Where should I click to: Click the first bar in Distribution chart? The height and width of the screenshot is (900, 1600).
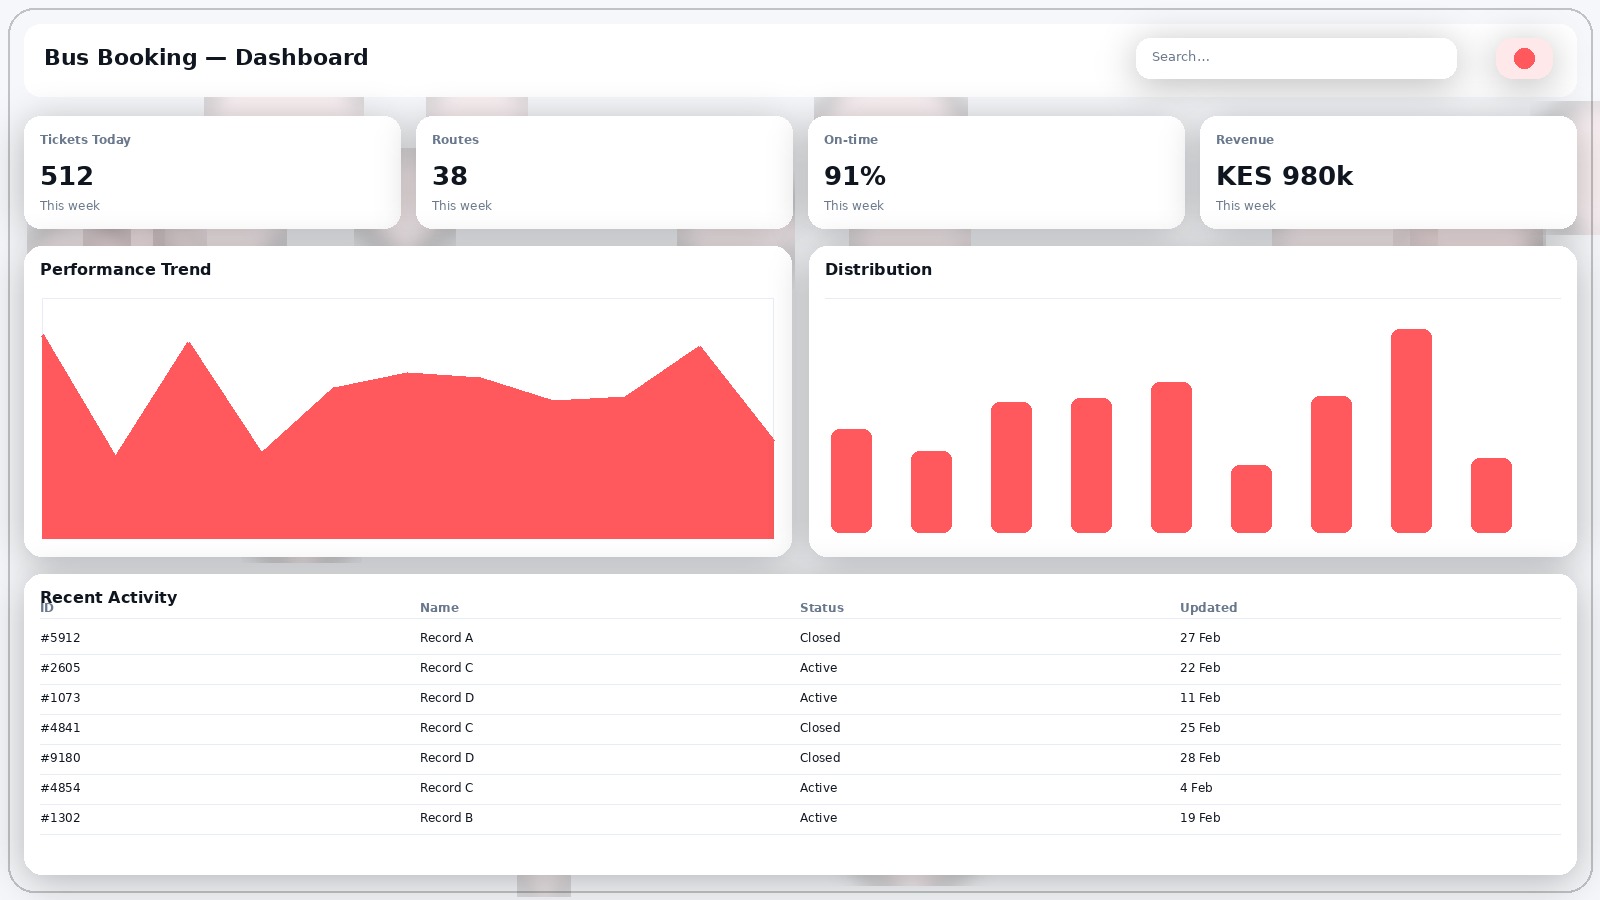click(851, 480)
